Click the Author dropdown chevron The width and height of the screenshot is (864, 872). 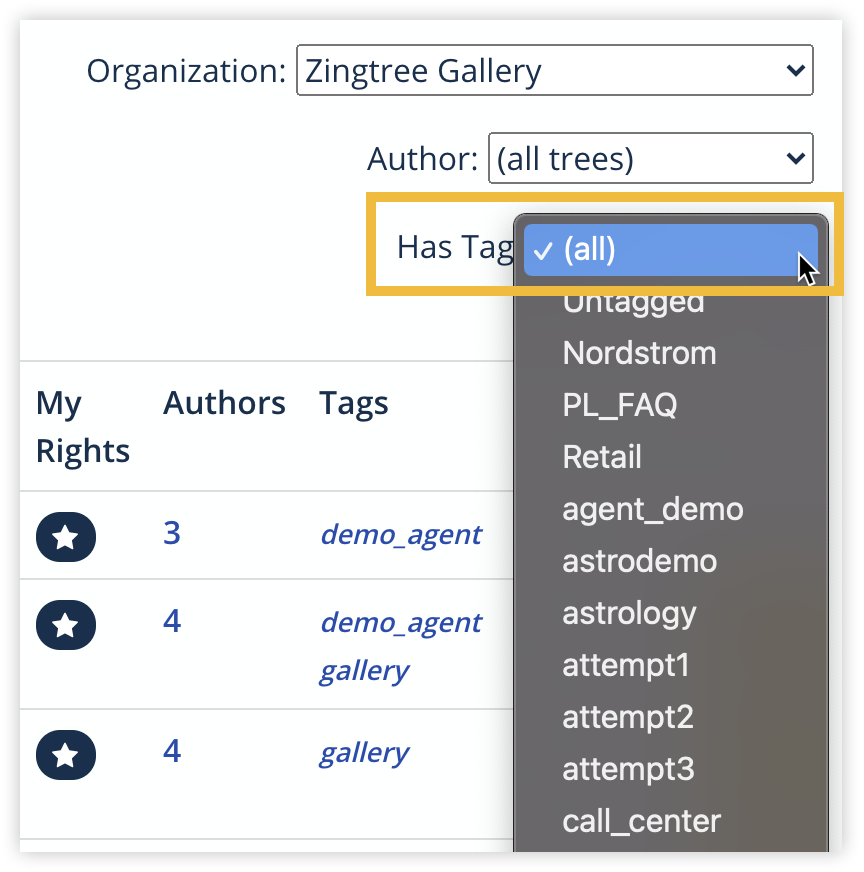pyautogui.click(x=795, y=158)
